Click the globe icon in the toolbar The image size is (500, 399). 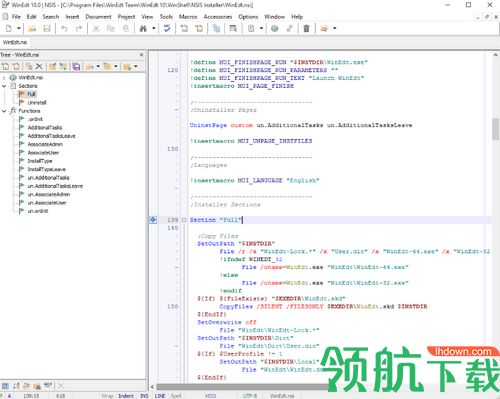click(x=275, y=29)
